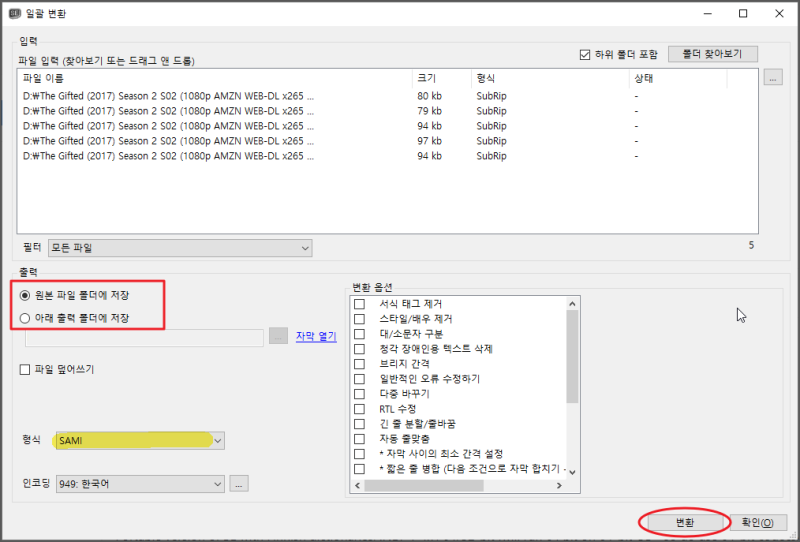Open the 필터 모든 파일 dropdown
The height and width of the screenshot is (542, 800).
(180, 248)
